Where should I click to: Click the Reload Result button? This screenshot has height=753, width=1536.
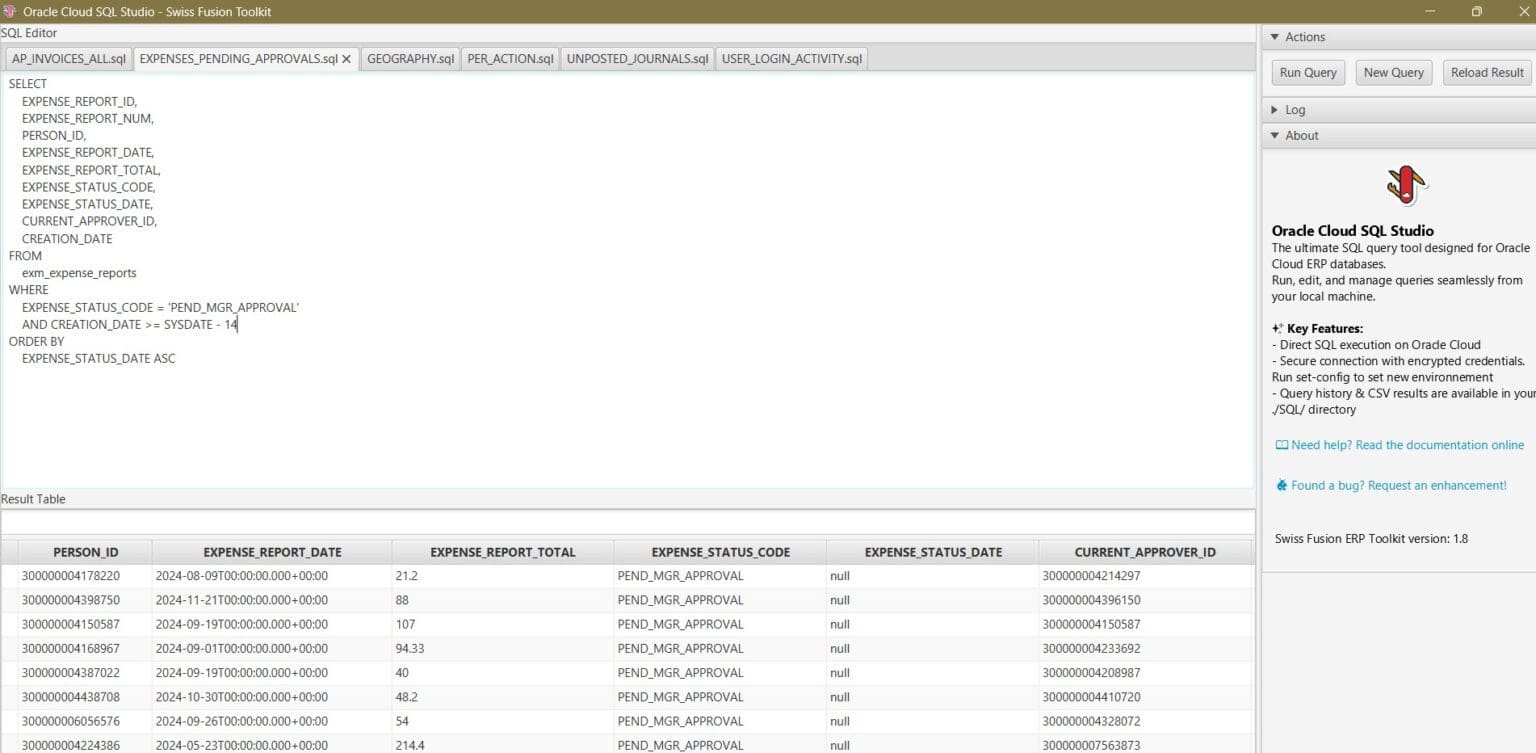1487,72
